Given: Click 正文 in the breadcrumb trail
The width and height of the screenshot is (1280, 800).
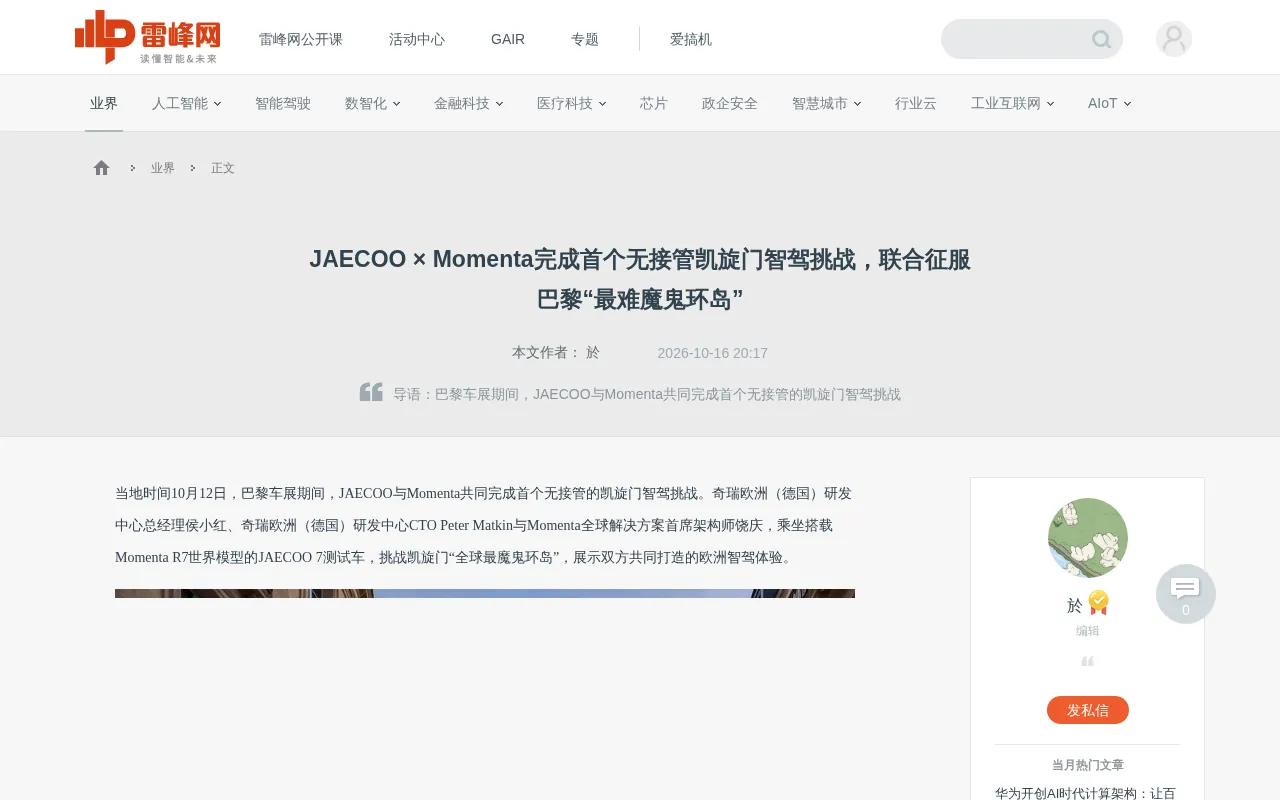Looking at the screenshot, I should (223, 168).
